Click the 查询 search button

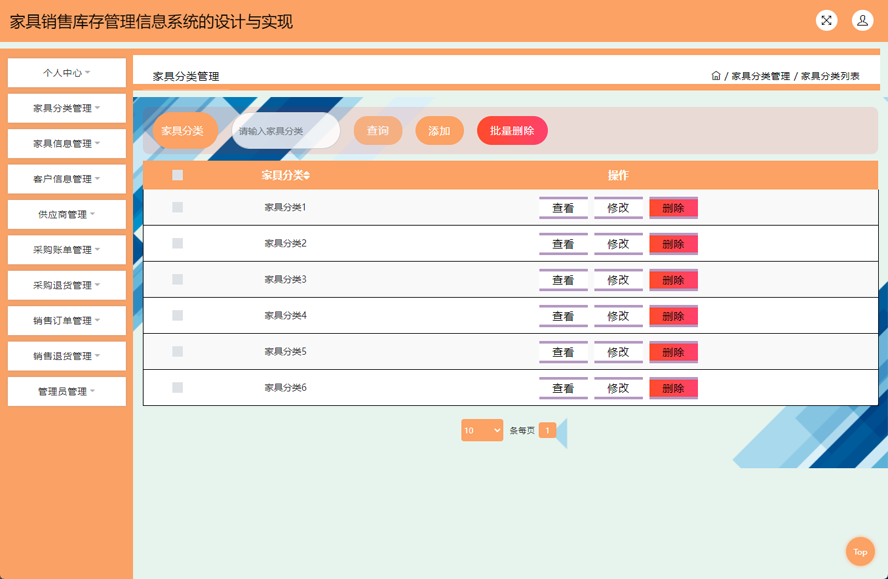378,131
